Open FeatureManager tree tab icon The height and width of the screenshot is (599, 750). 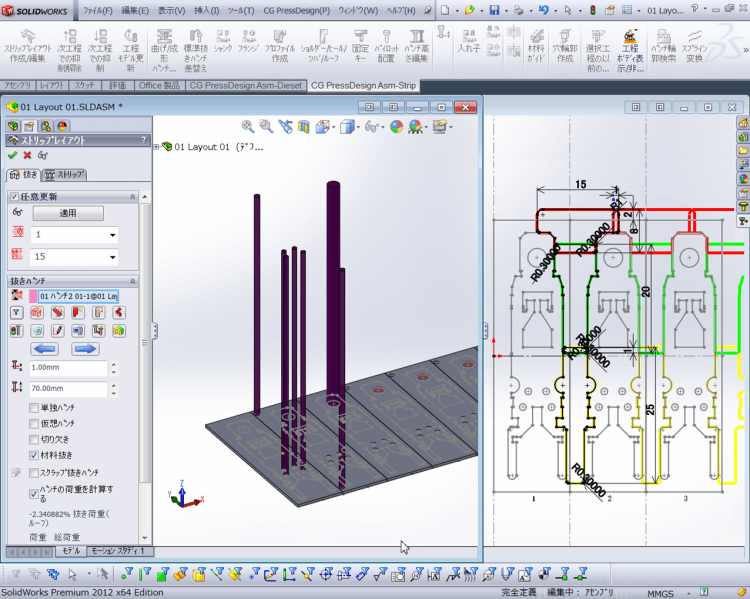(x=13, y=126)
